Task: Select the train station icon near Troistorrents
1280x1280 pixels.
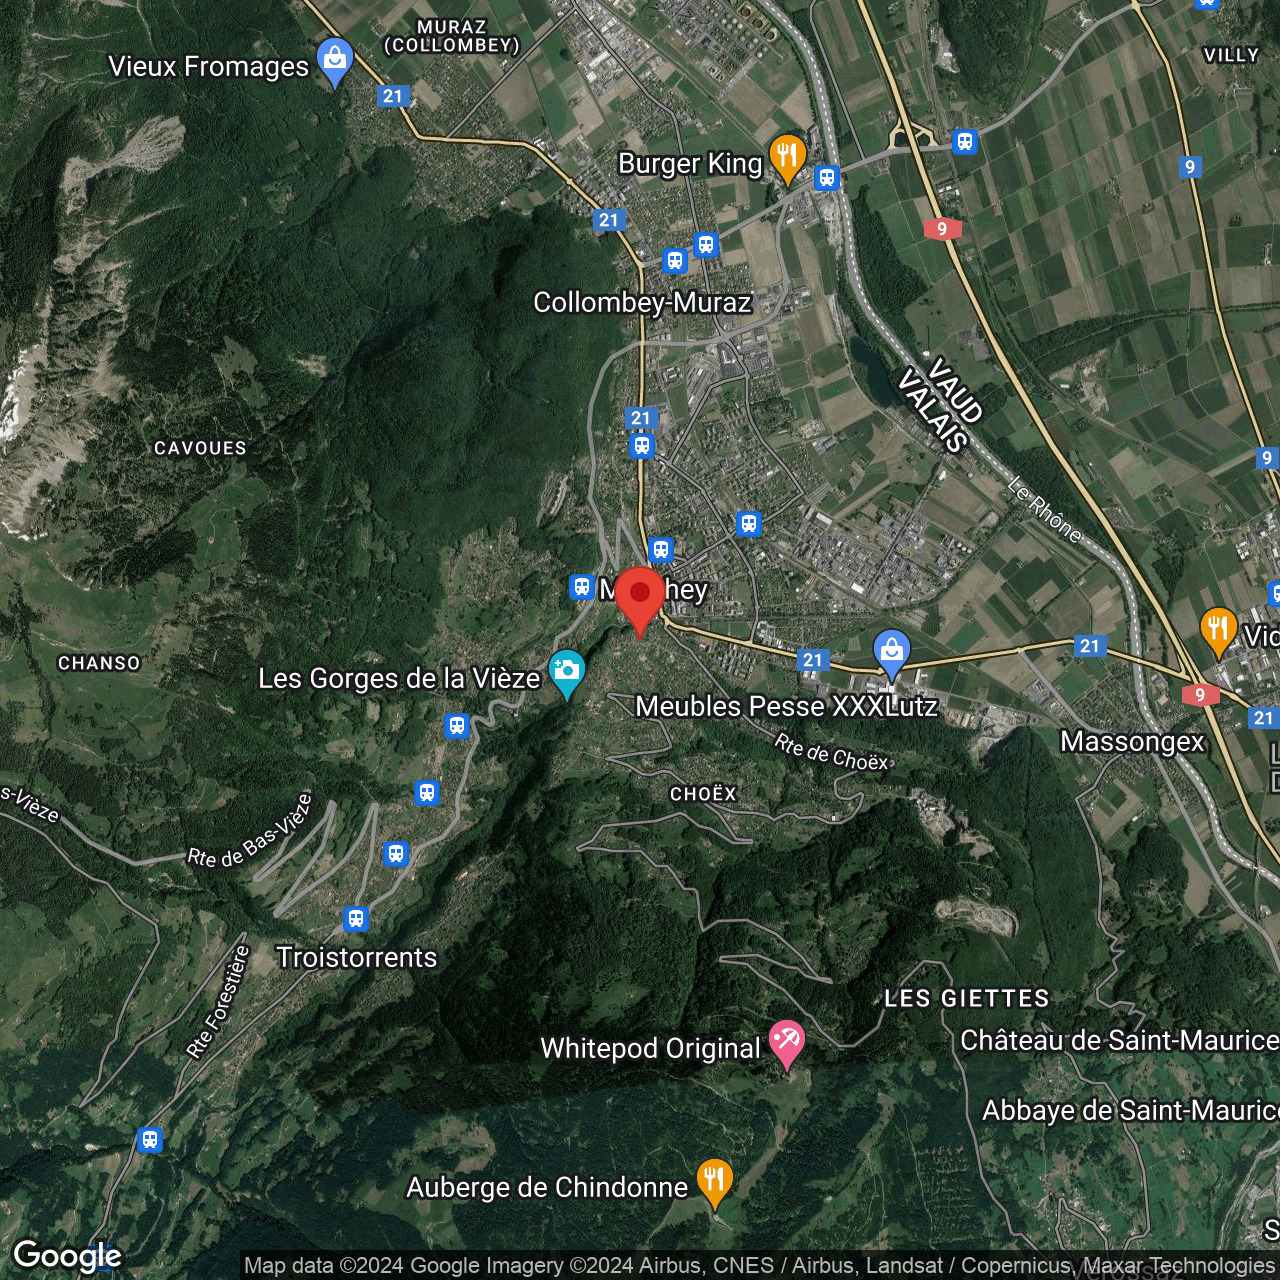Action: 356,918
